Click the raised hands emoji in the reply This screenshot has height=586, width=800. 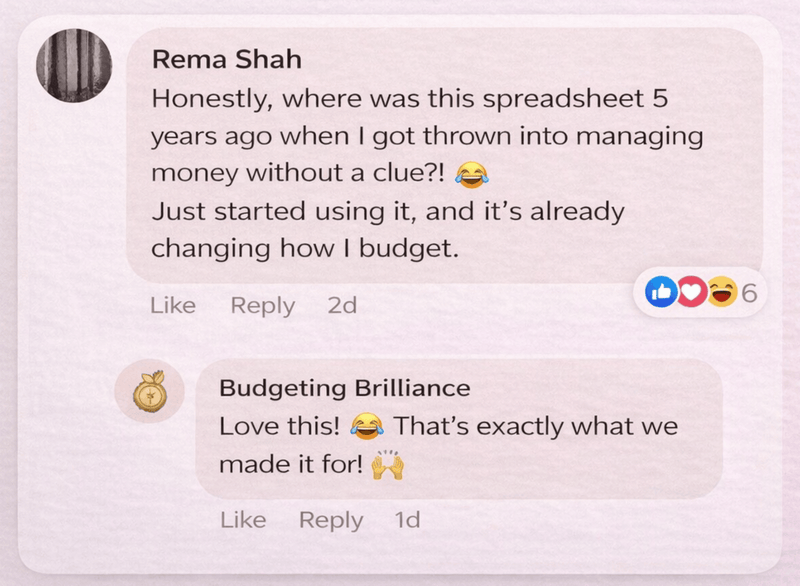(x=386, y=465)
